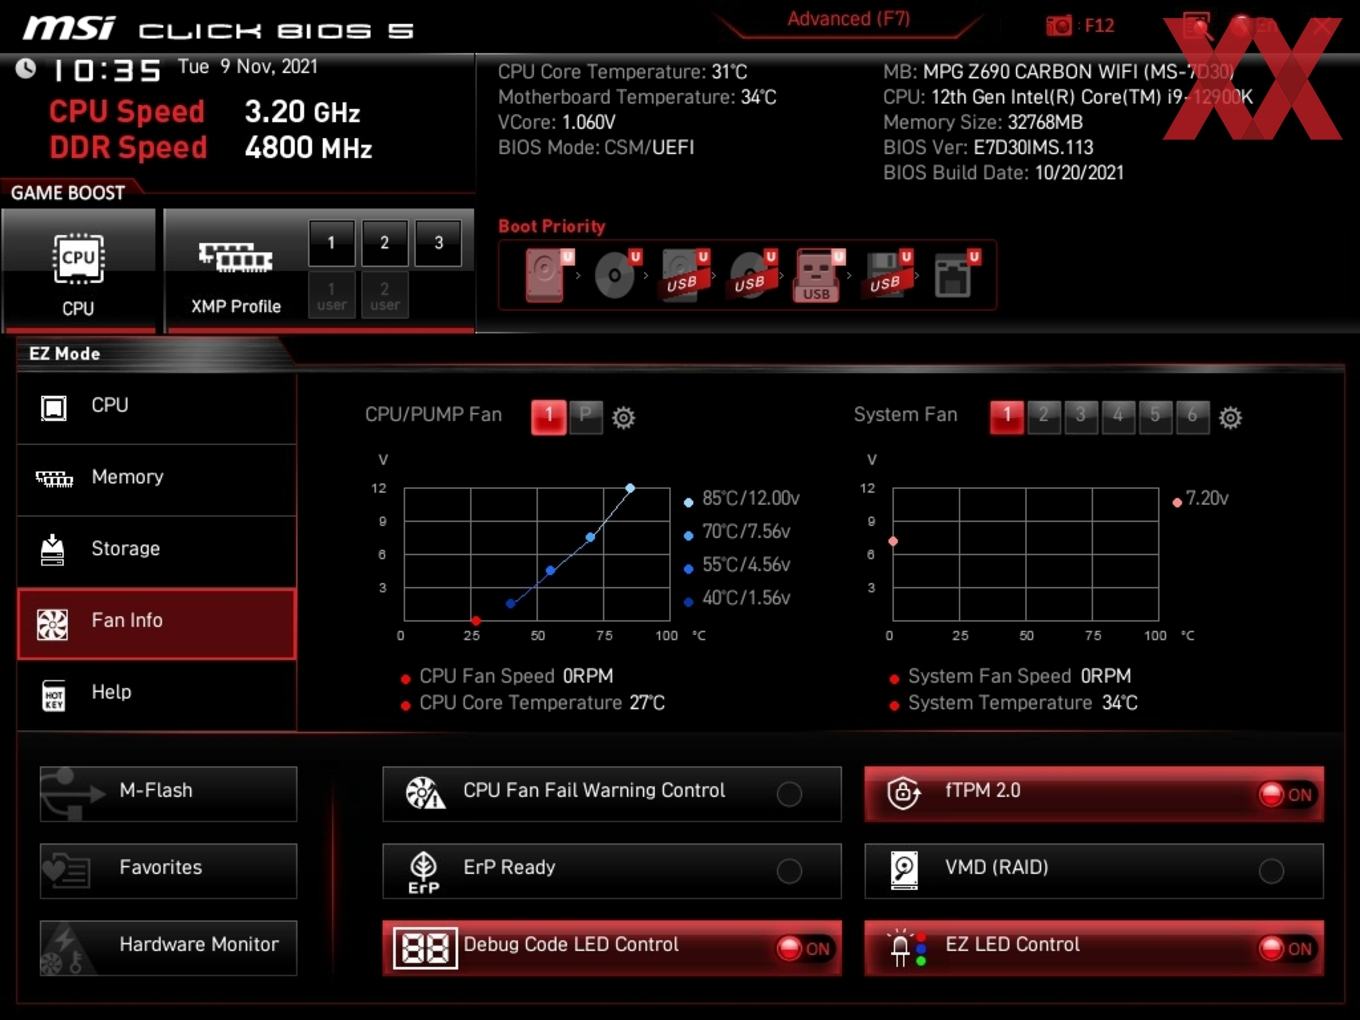
Task: Click the System Fan 7.20v curve point
Action: [893, 541]
